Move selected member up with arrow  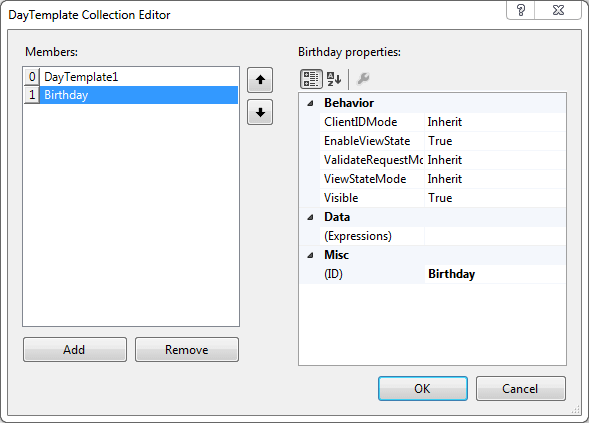point(260,80)
